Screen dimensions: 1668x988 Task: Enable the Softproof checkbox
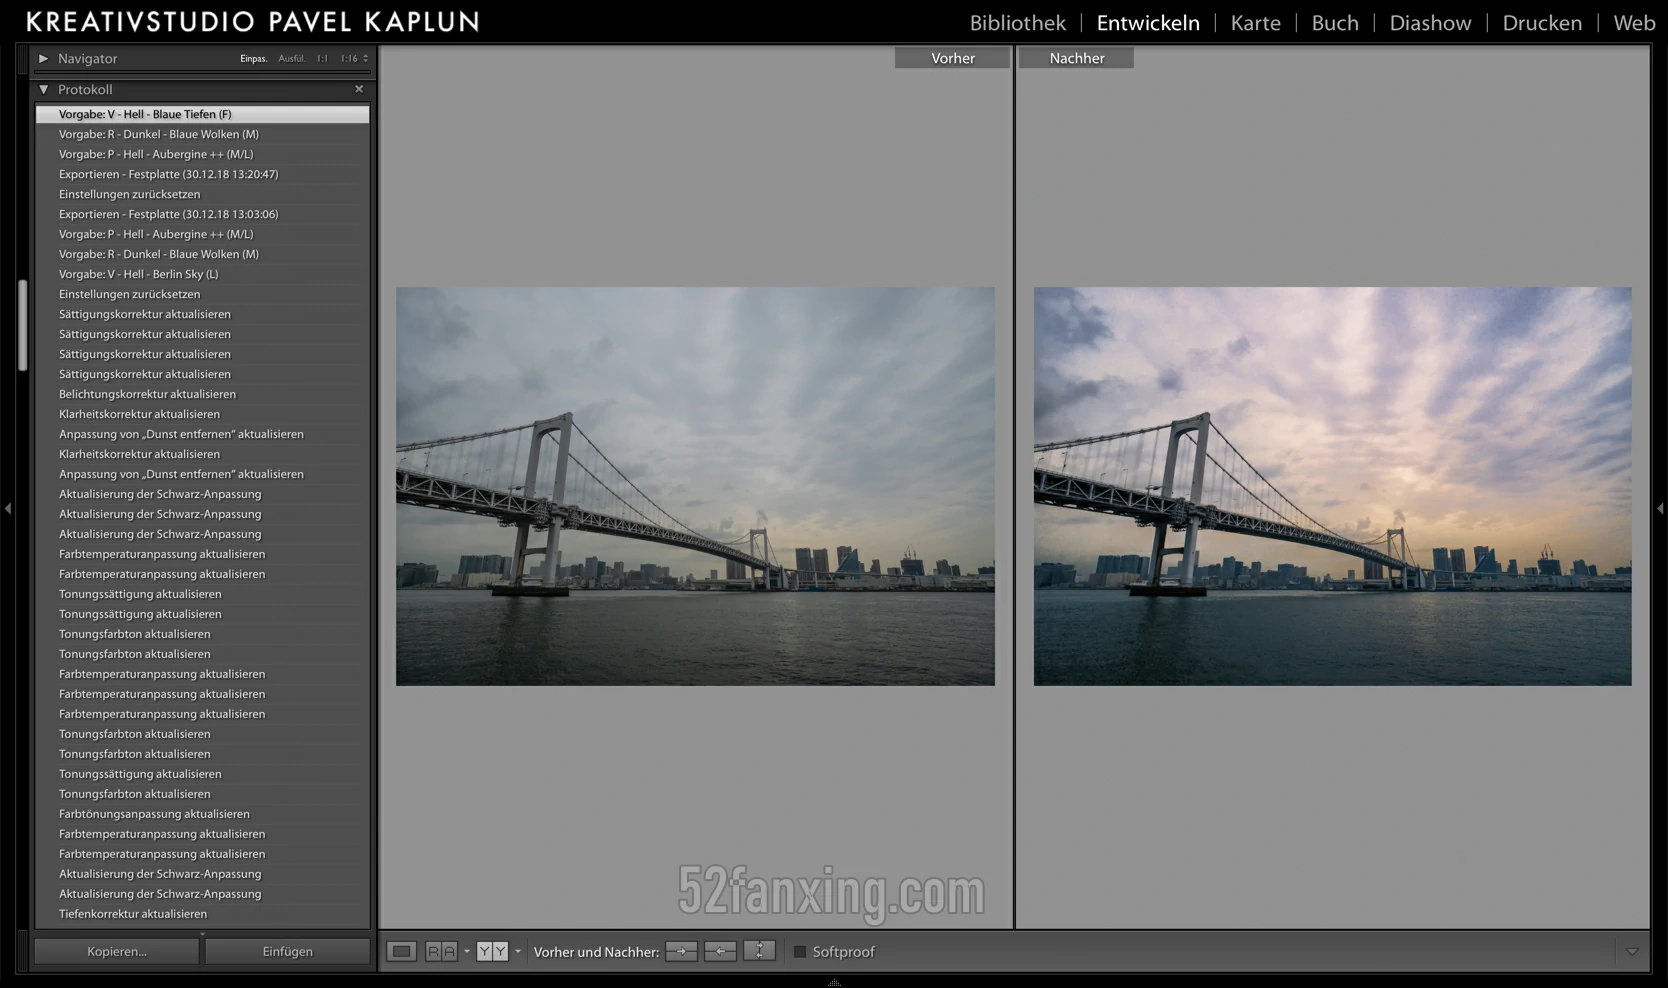[x=800, y=952]
